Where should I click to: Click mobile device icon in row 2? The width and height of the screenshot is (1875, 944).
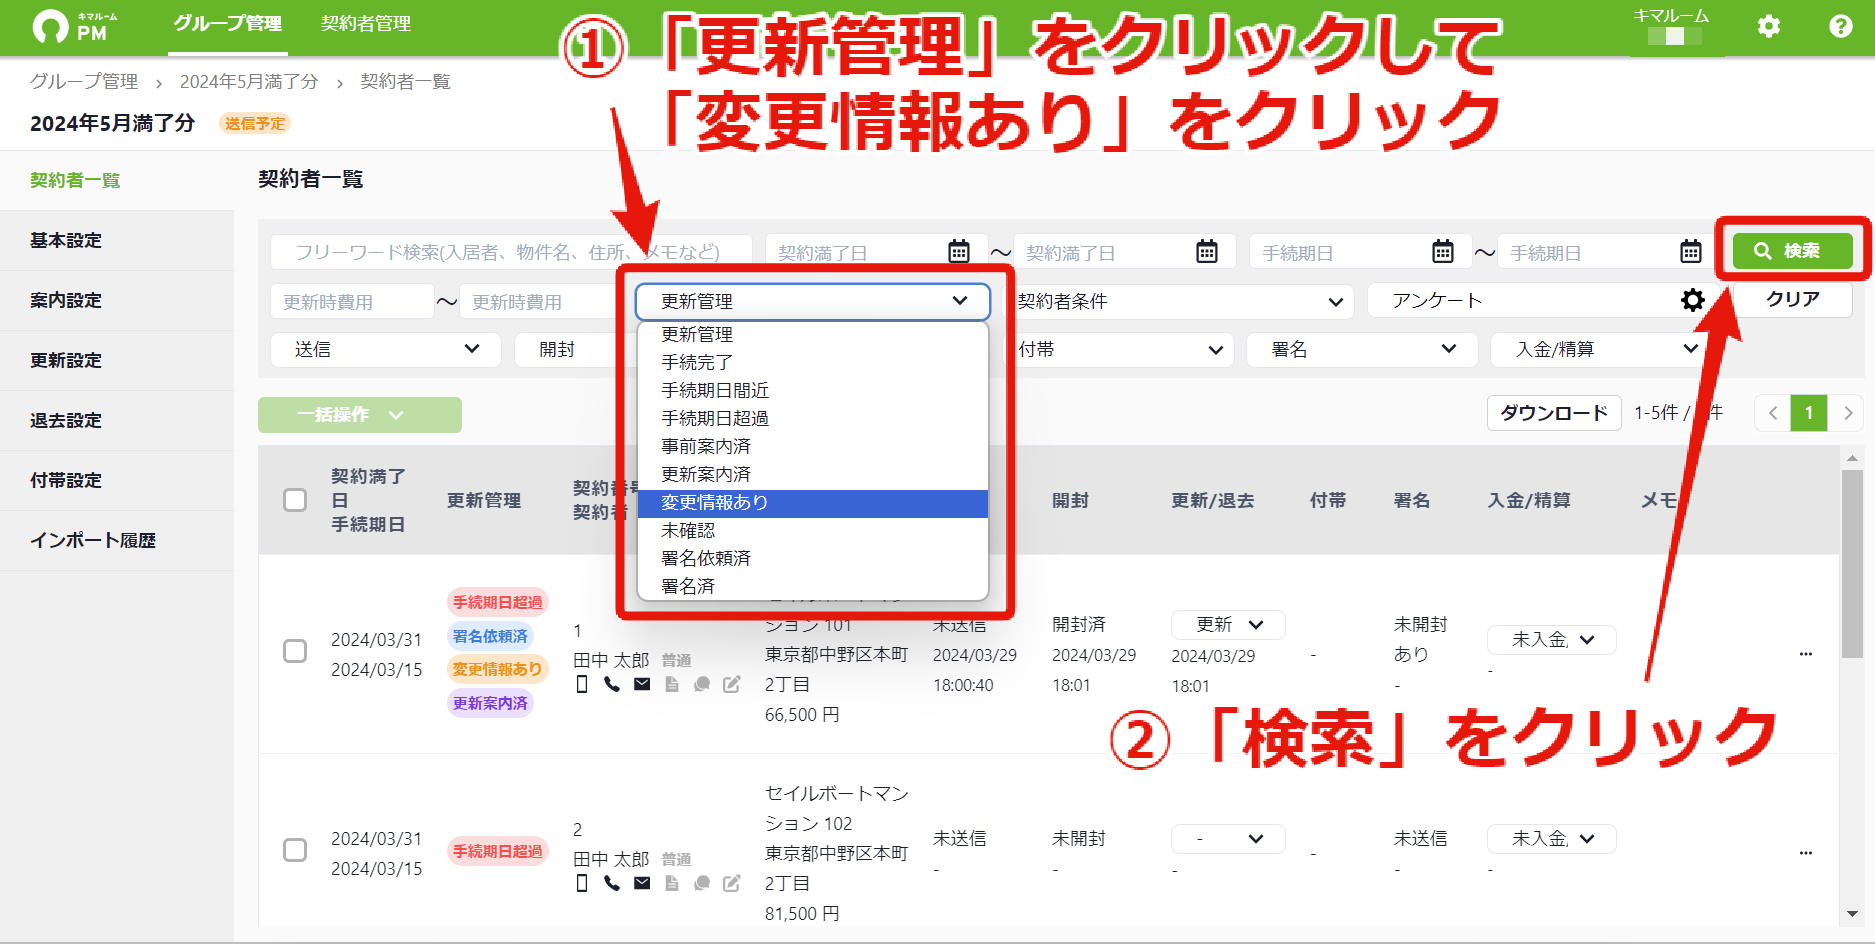(x=582, y=884)
